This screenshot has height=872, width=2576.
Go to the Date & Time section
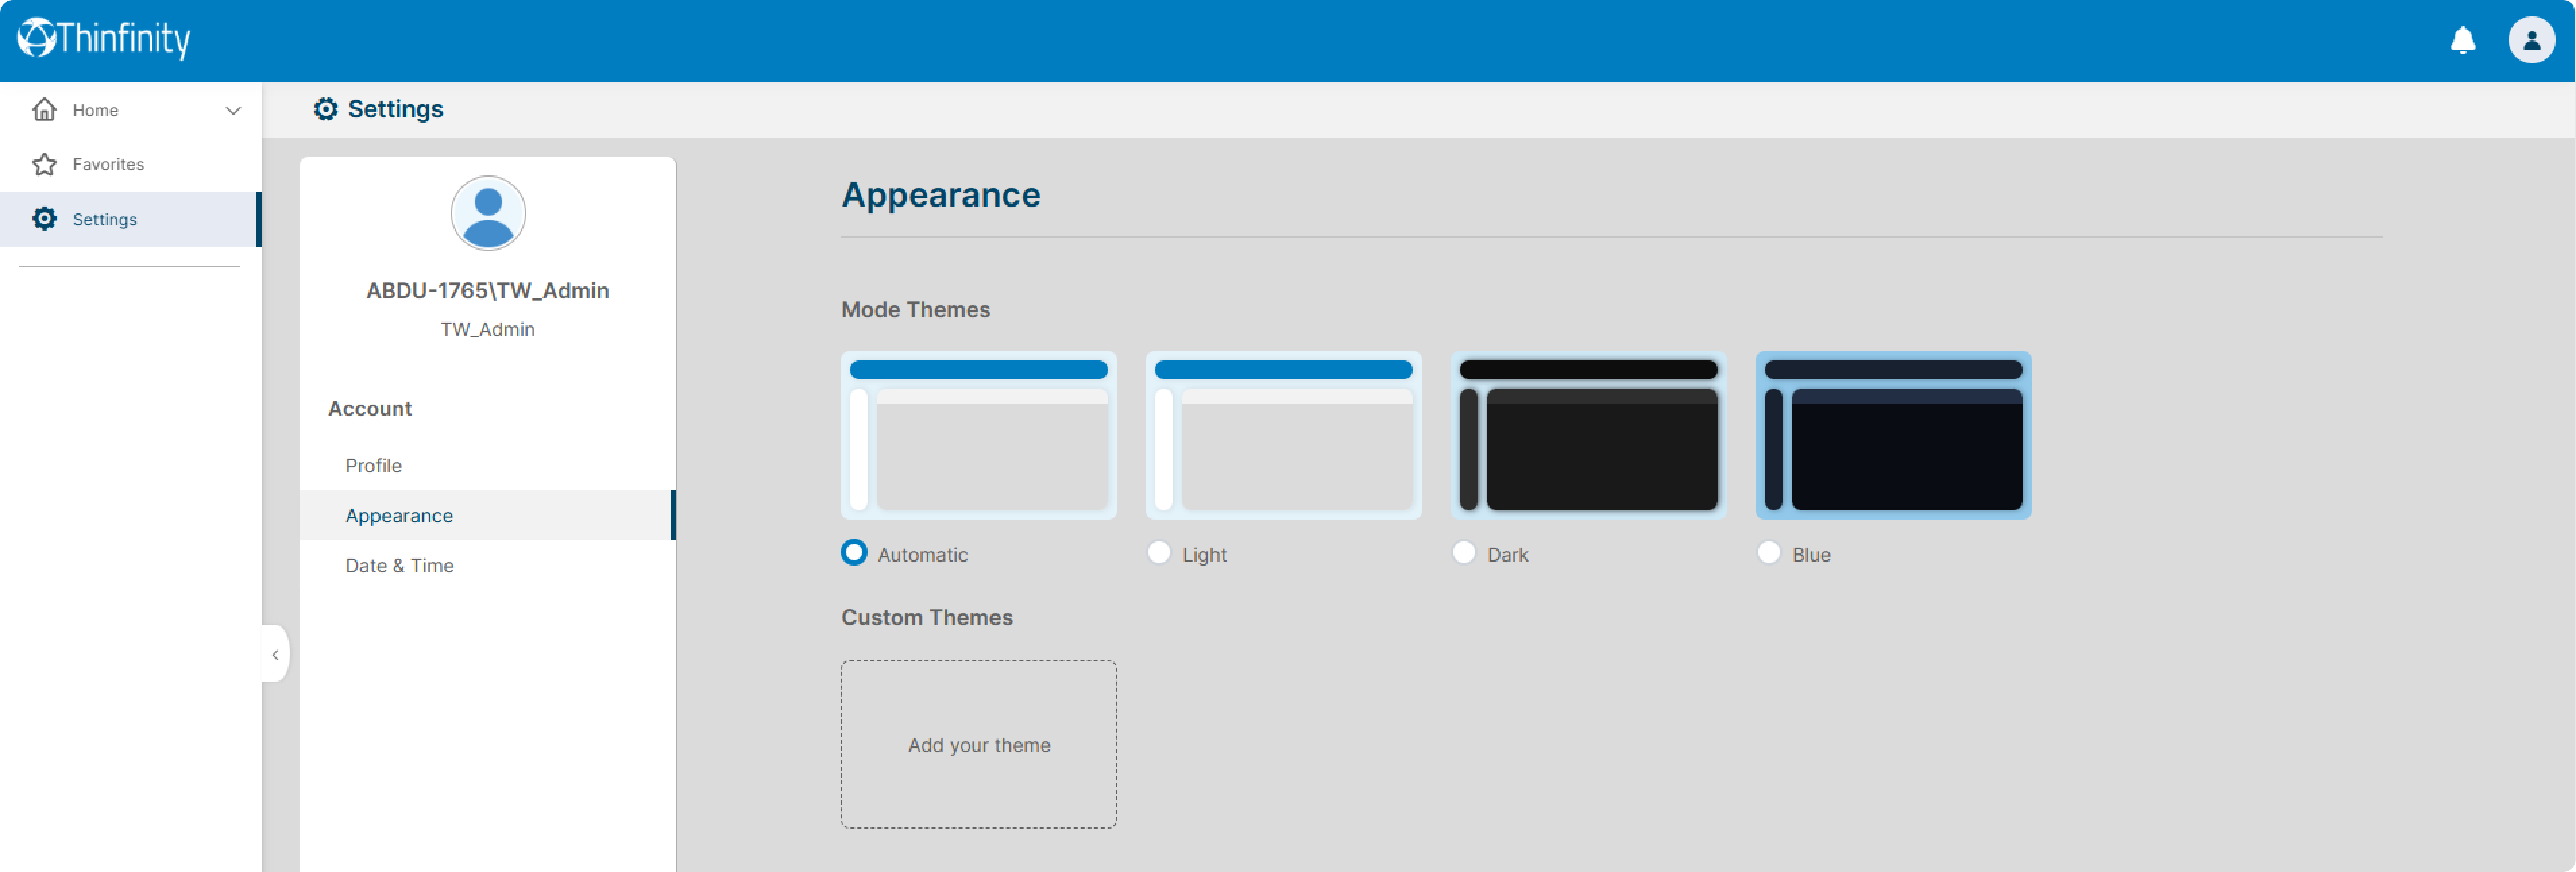tap(487, 565)
